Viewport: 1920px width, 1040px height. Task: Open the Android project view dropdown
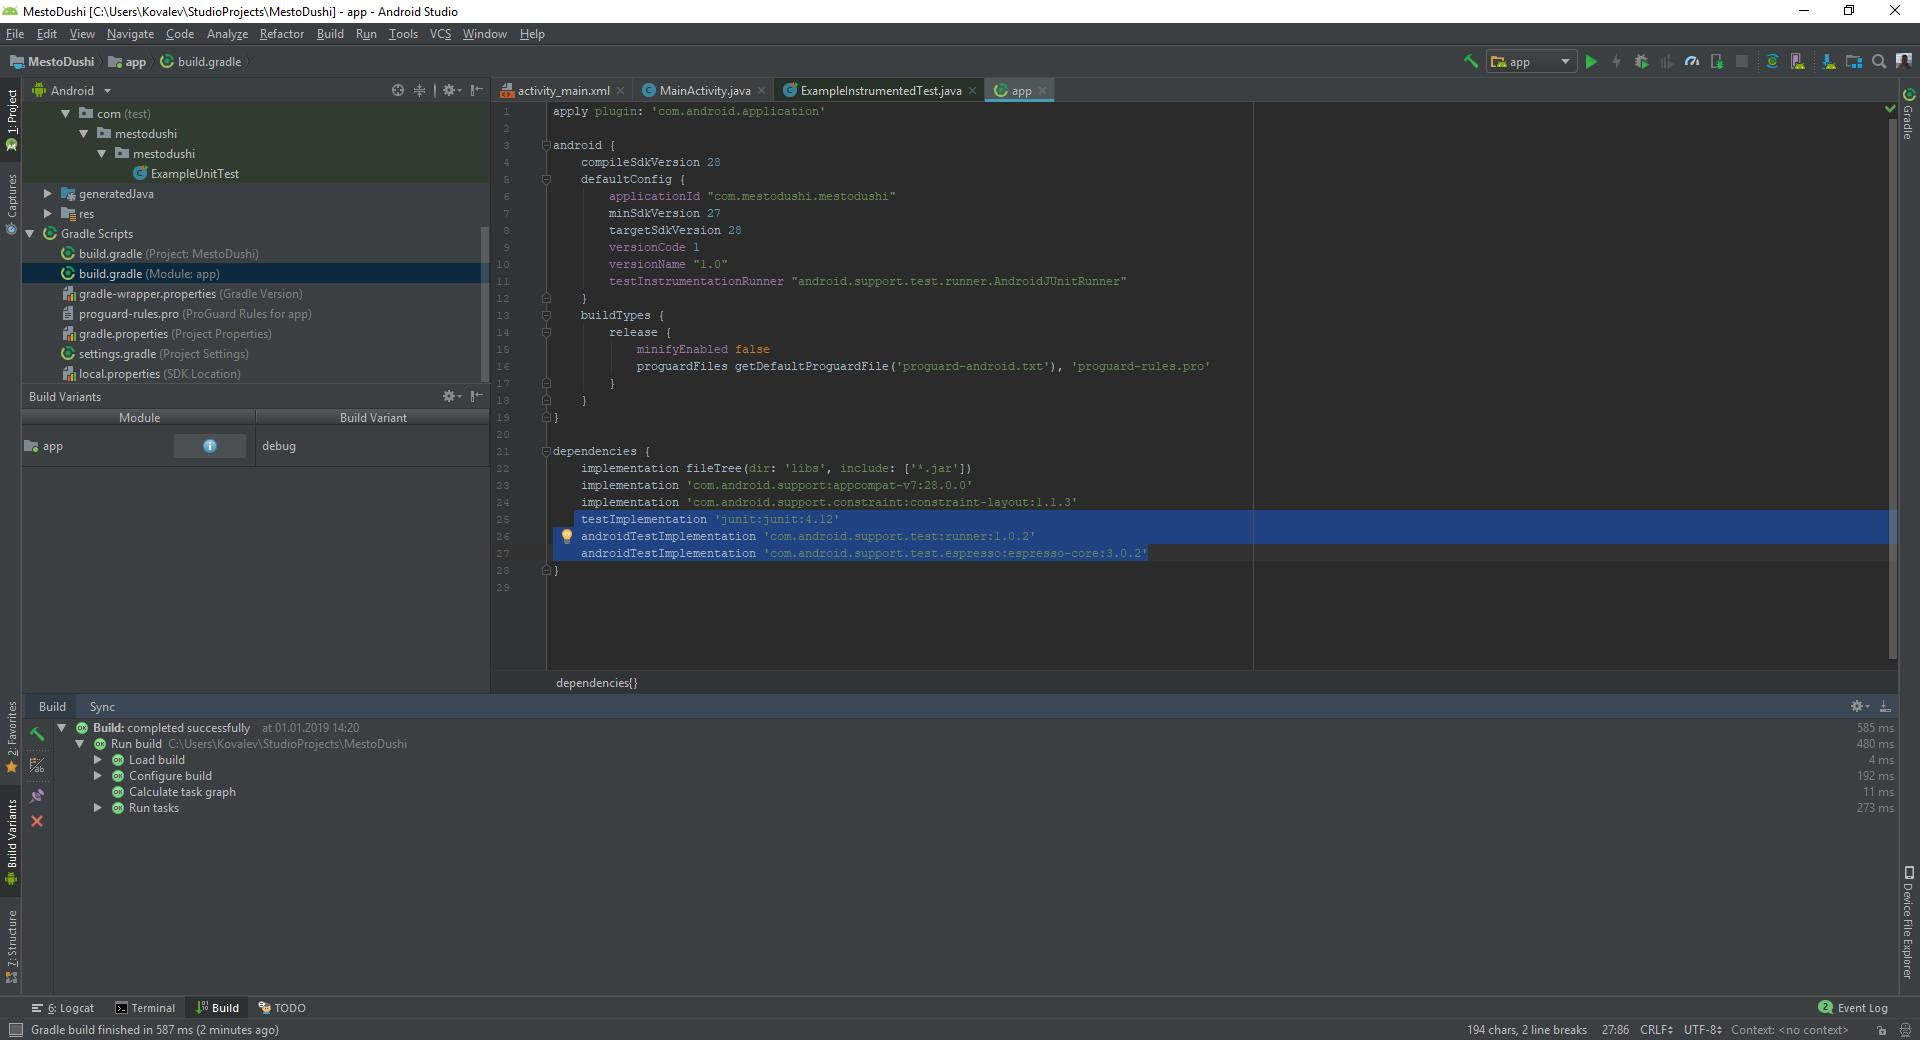71,90
